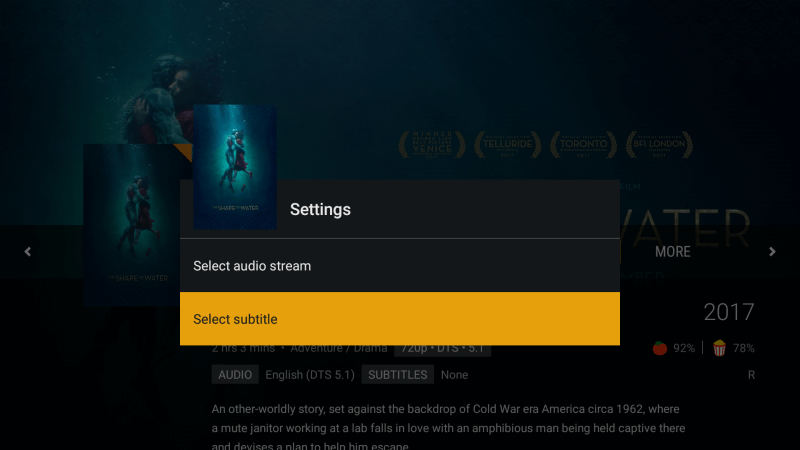This screenshot has height=450, width=800.
Task: Click the Telluride laurel badge
Action: (x=508, y=145)
